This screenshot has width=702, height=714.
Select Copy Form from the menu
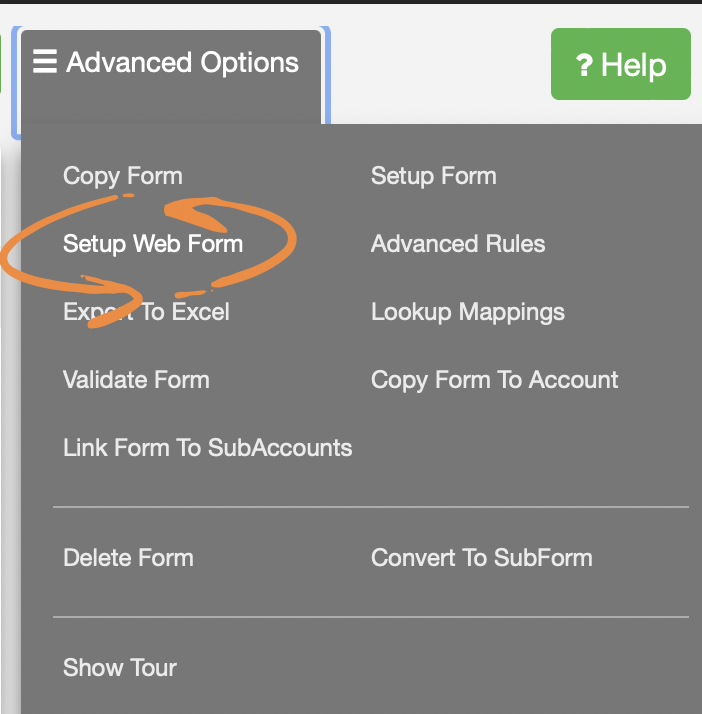tap(122, 176)
